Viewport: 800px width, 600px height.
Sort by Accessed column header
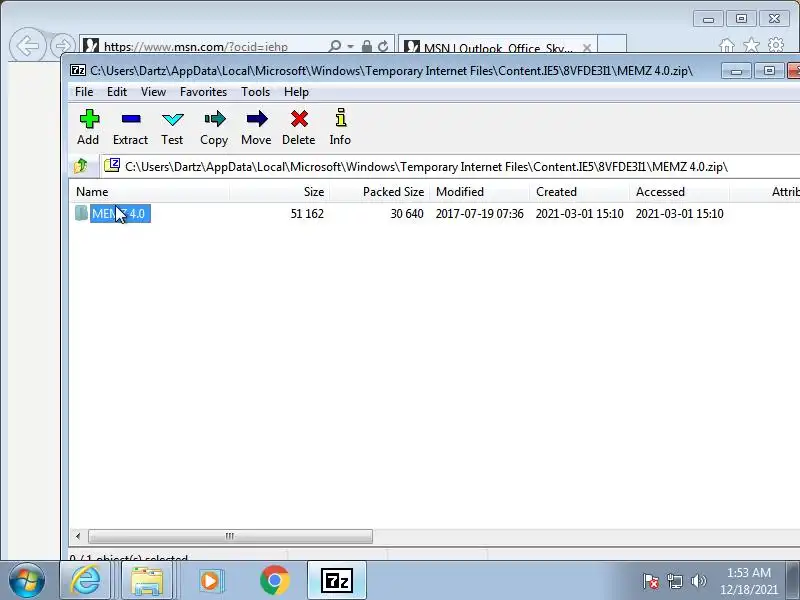679,192
